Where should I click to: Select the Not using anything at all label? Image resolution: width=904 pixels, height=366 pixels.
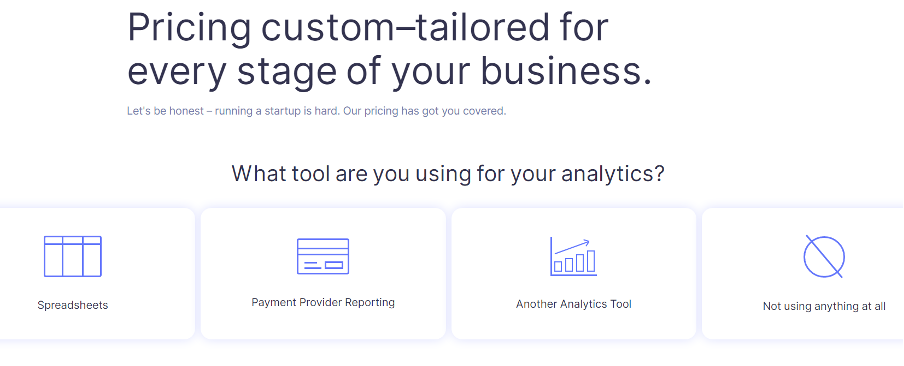[x=824, y=307]
